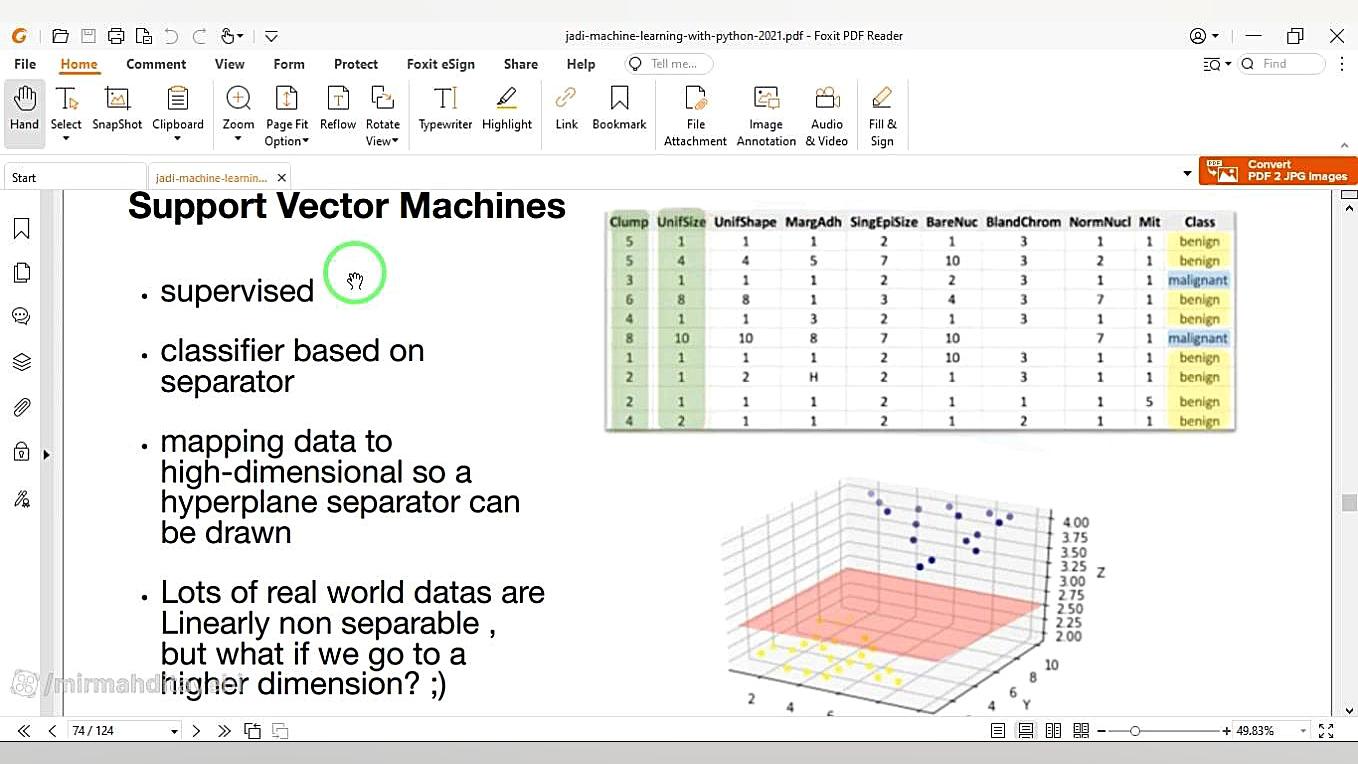Expand the Zoom dropdown arrow
The image size is (1358, 764).
pyautogui.click(x=238, y=139)
